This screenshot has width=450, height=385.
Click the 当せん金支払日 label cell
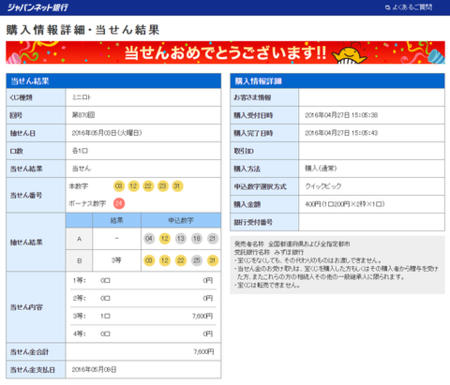point(36,369)
